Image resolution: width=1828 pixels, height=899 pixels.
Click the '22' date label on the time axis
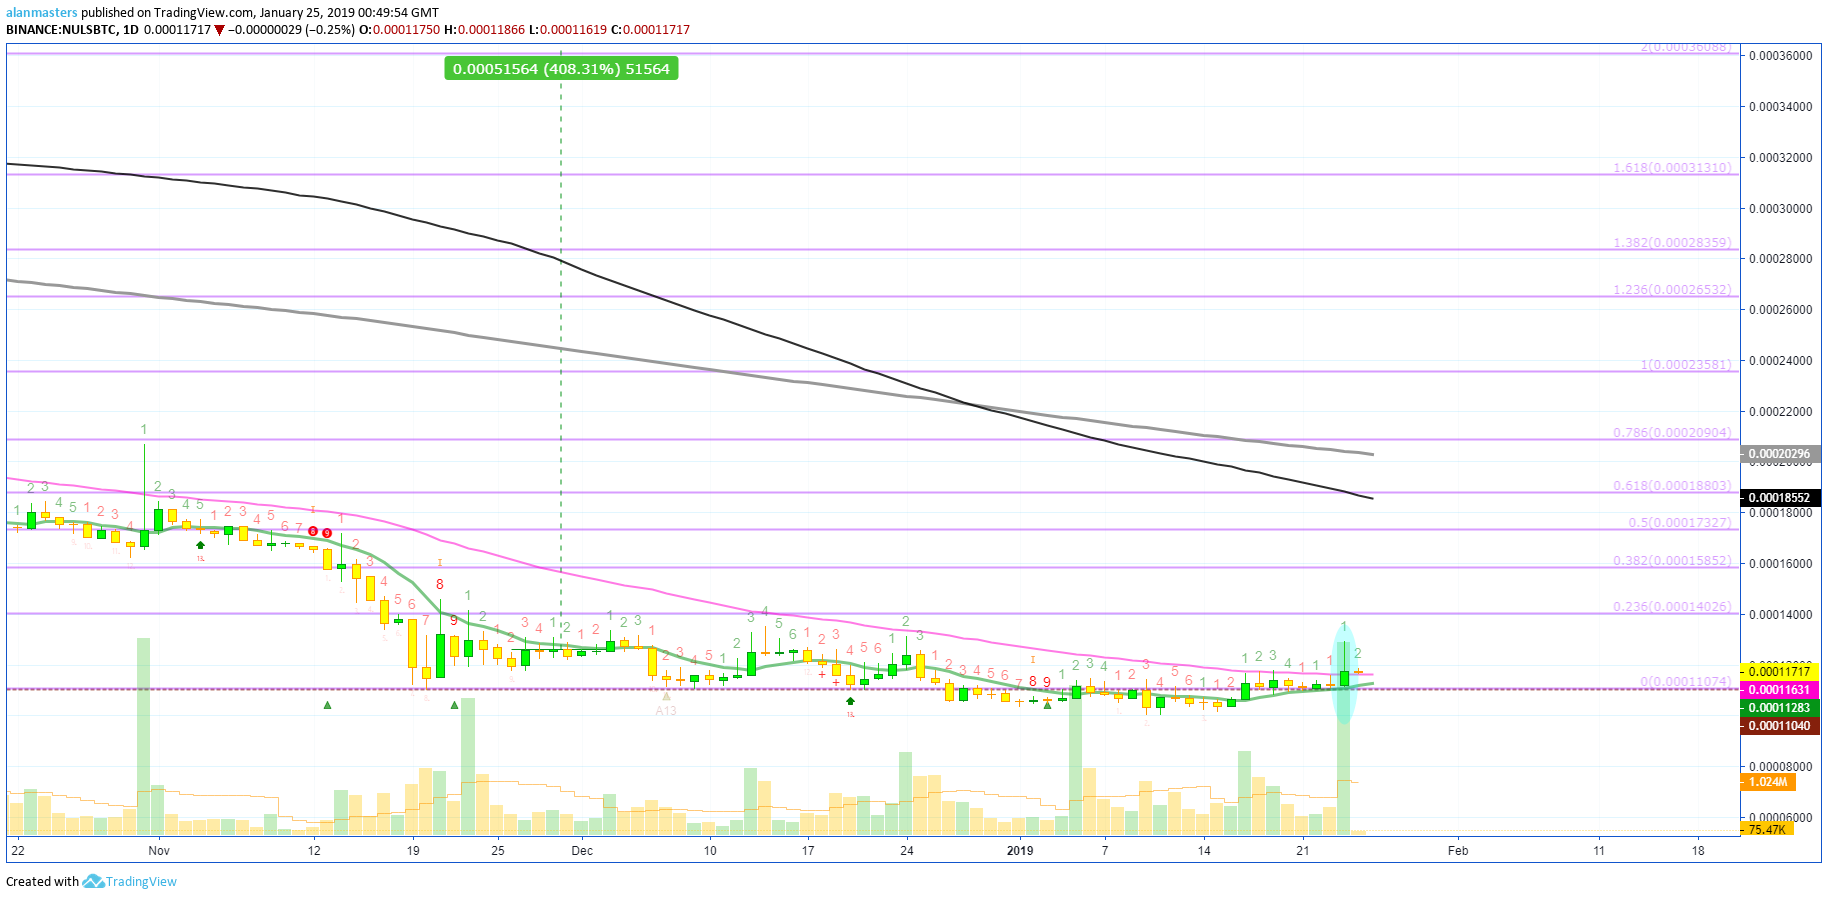pyautogui.click(x=17, y=851)
